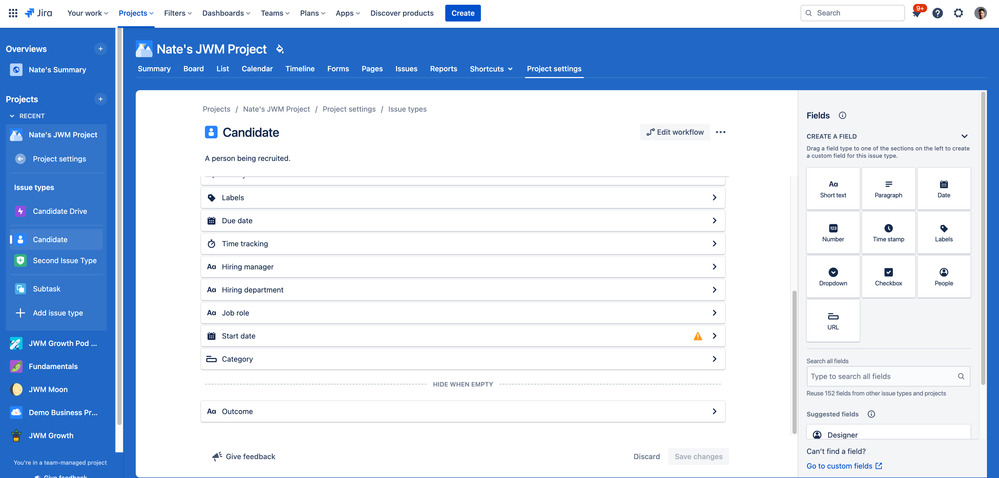Open the settings gear icon

[958, 13]
